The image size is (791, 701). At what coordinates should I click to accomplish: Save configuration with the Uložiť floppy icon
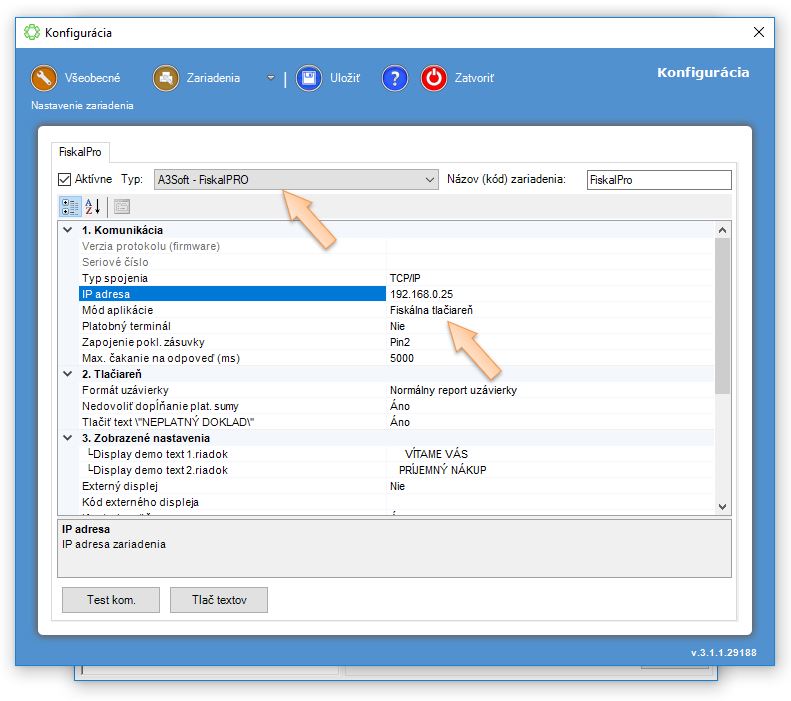pyautogui.click(x=310, y=78)
